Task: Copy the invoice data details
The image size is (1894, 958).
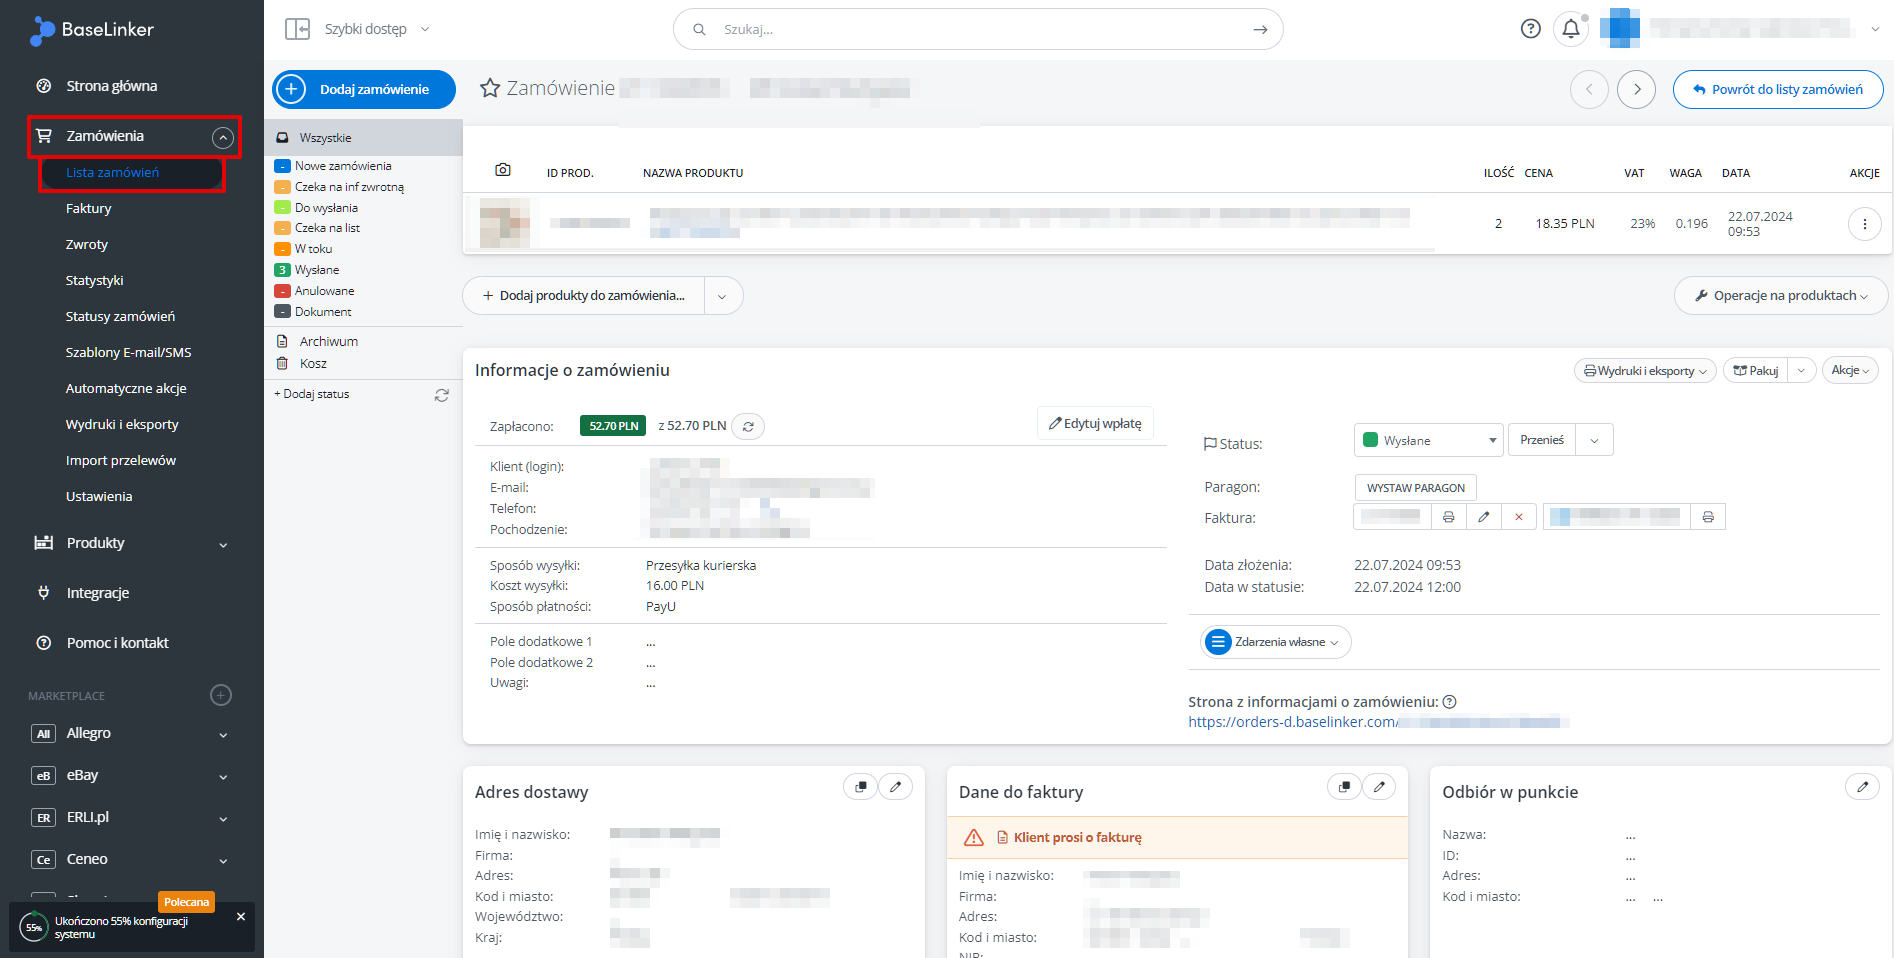Action: point(1344,787)
